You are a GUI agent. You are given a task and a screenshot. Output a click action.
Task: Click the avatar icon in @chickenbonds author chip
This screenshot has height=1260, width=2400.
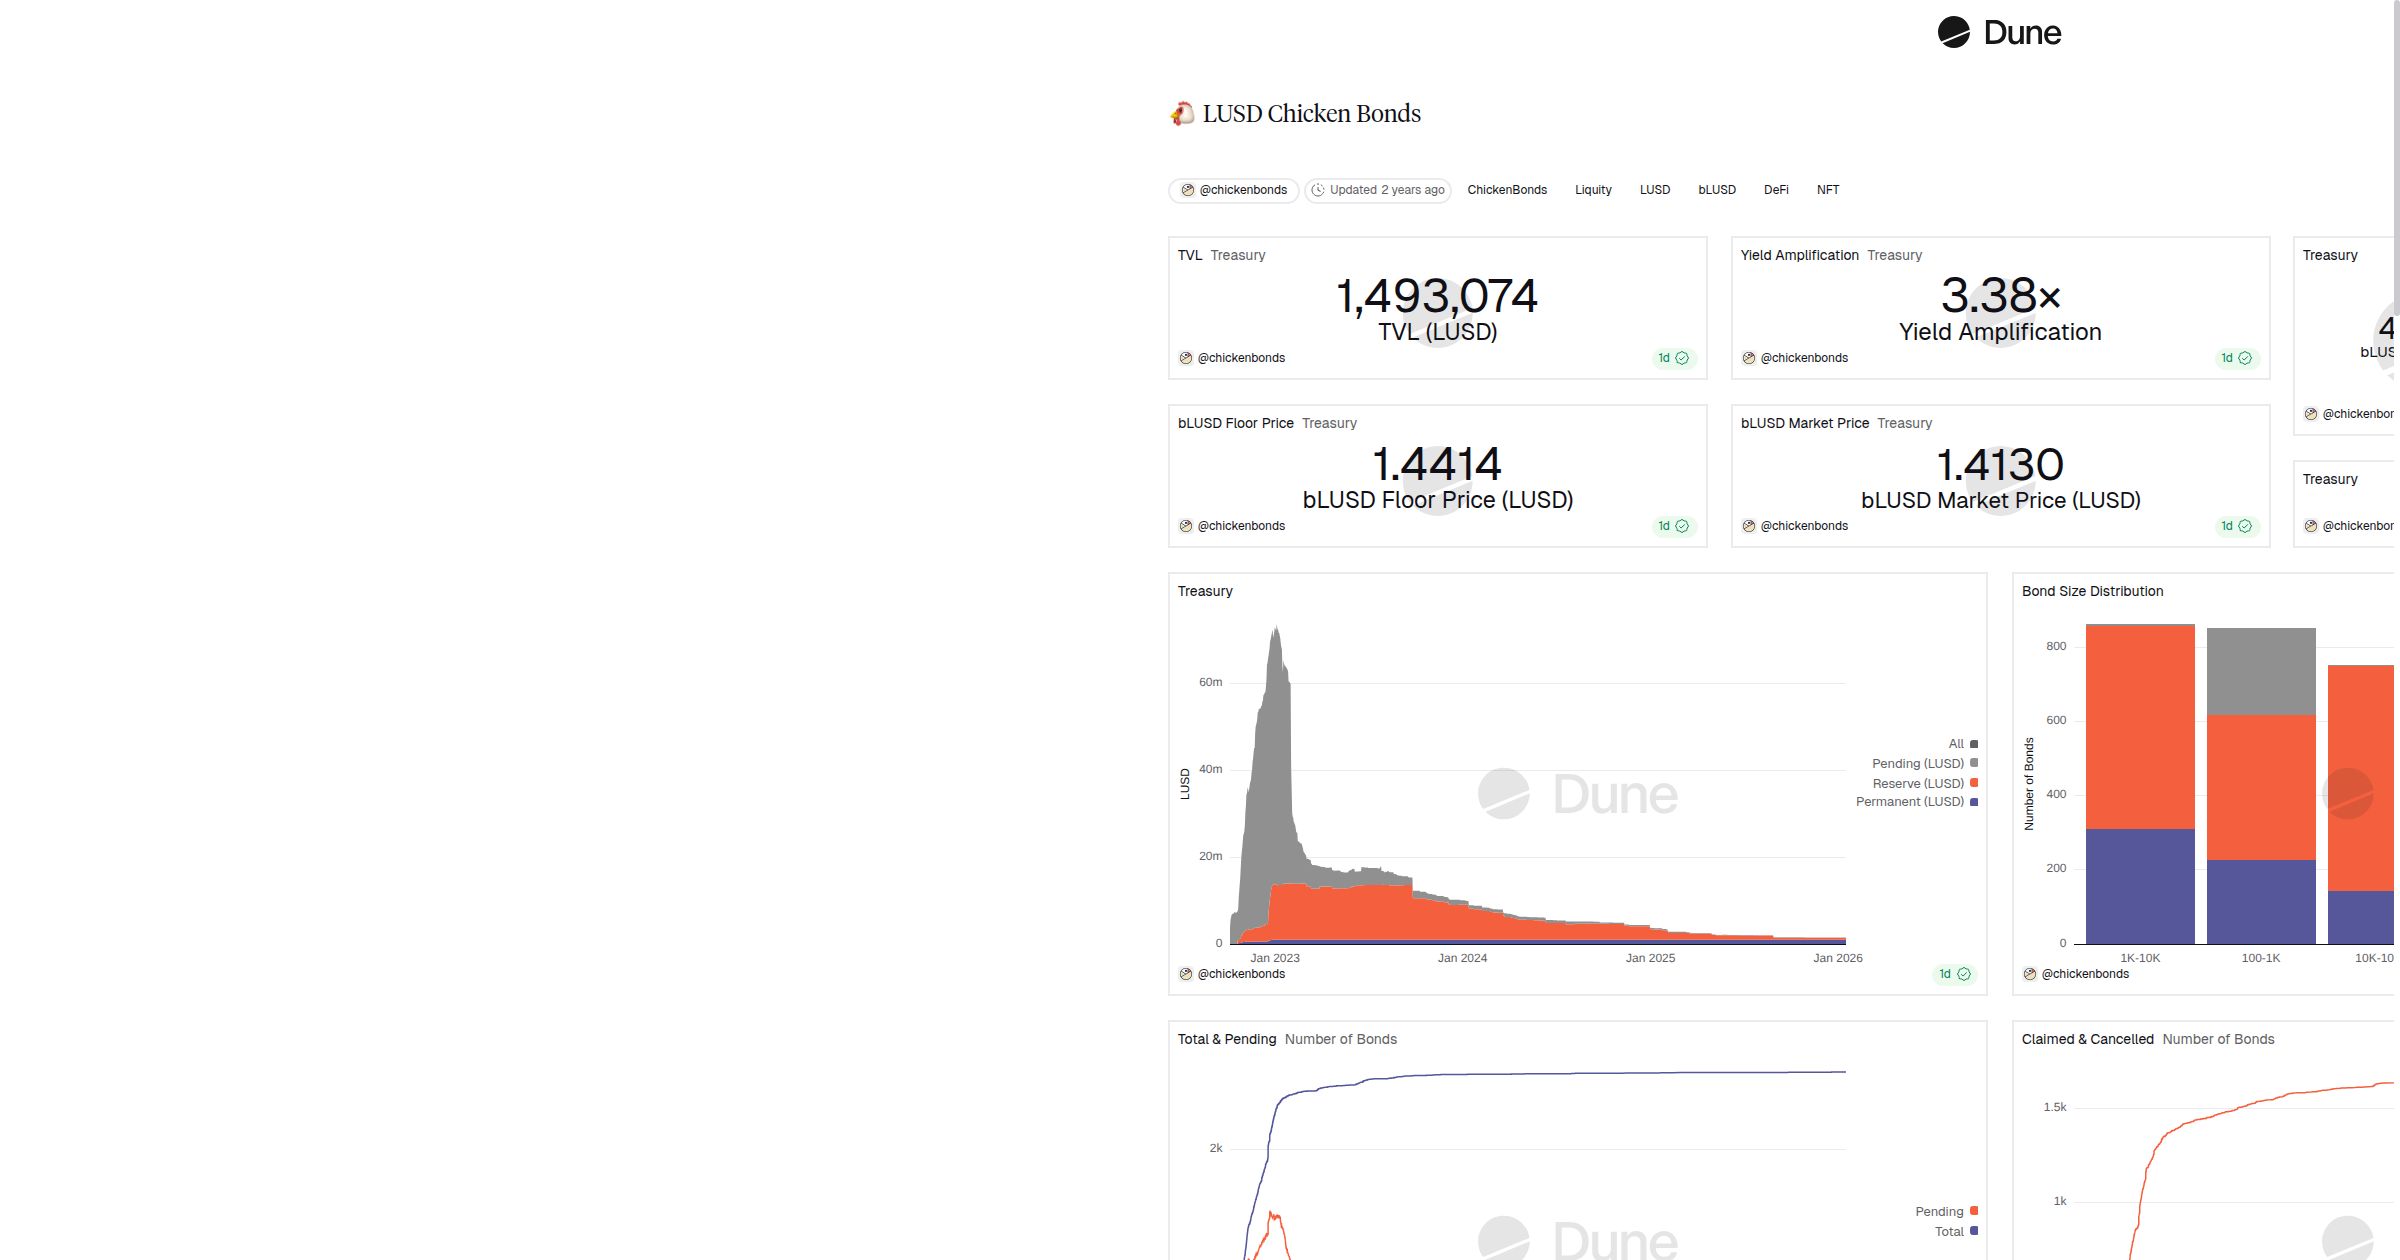pos(1187,190)
